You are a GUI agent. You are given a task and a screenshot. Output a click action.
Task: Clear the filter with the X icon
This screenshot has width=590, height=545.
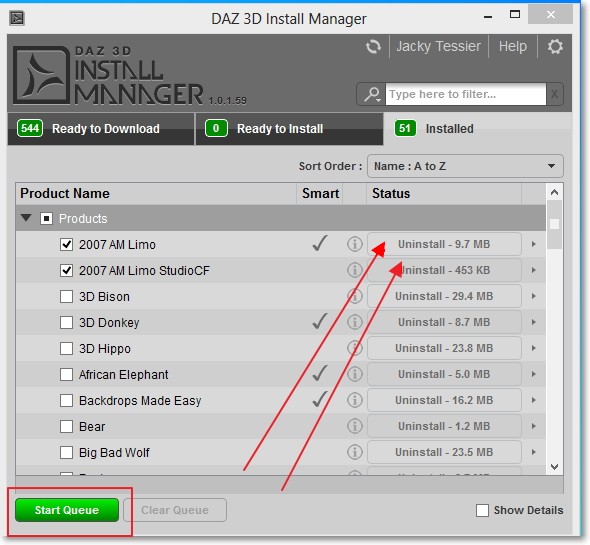pos(555,94)
